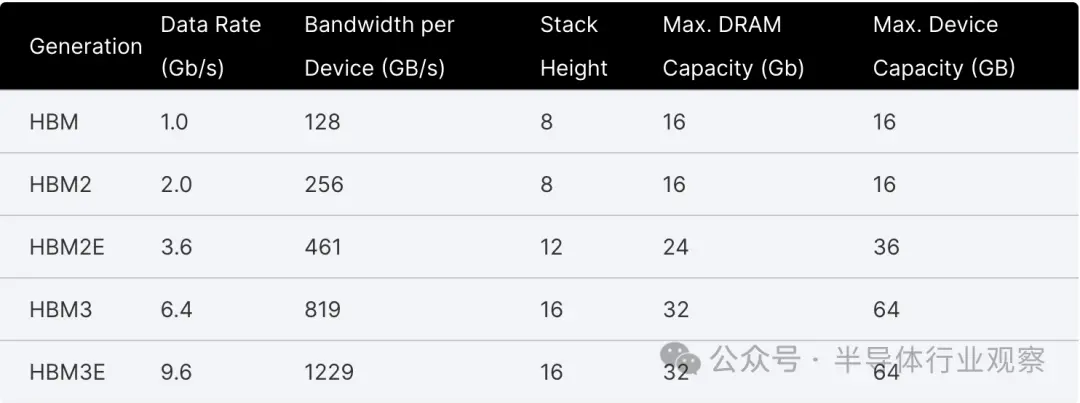This screenshot has height=403, width=1080.
Task: Select the Generation column header
Action: pos(85,46)
